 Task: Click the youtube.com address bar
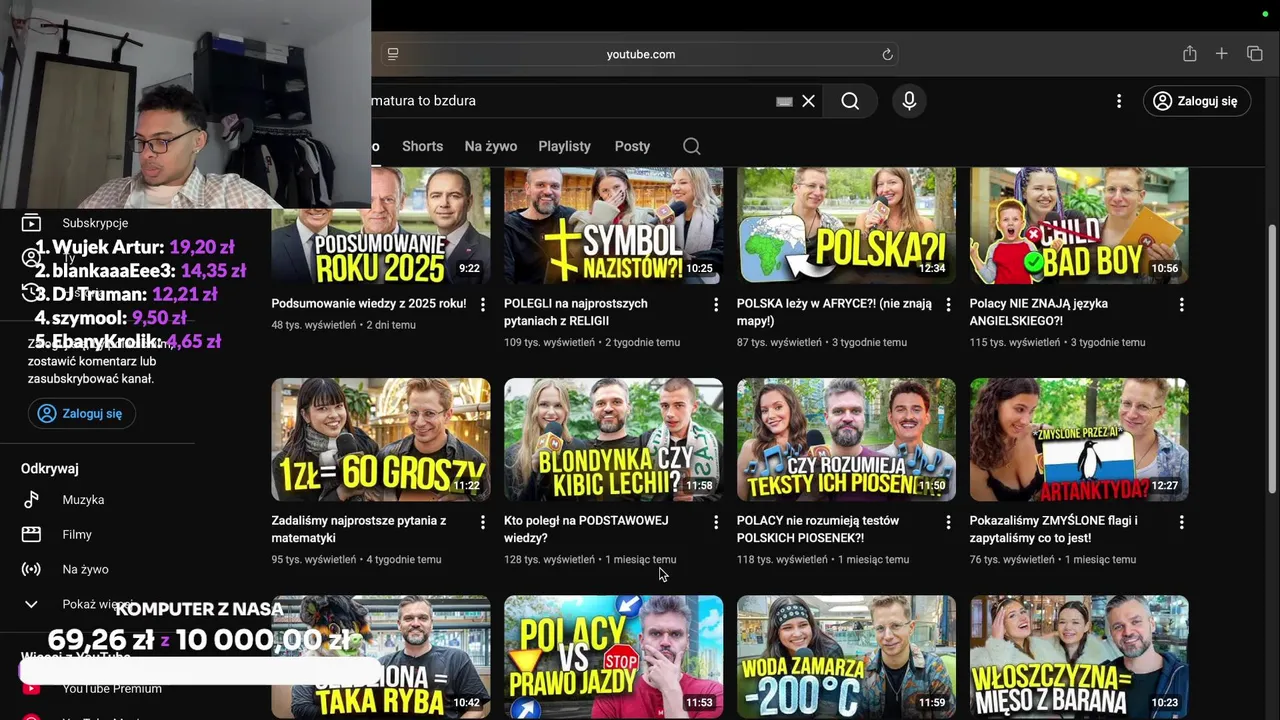(x=640, y=54)
